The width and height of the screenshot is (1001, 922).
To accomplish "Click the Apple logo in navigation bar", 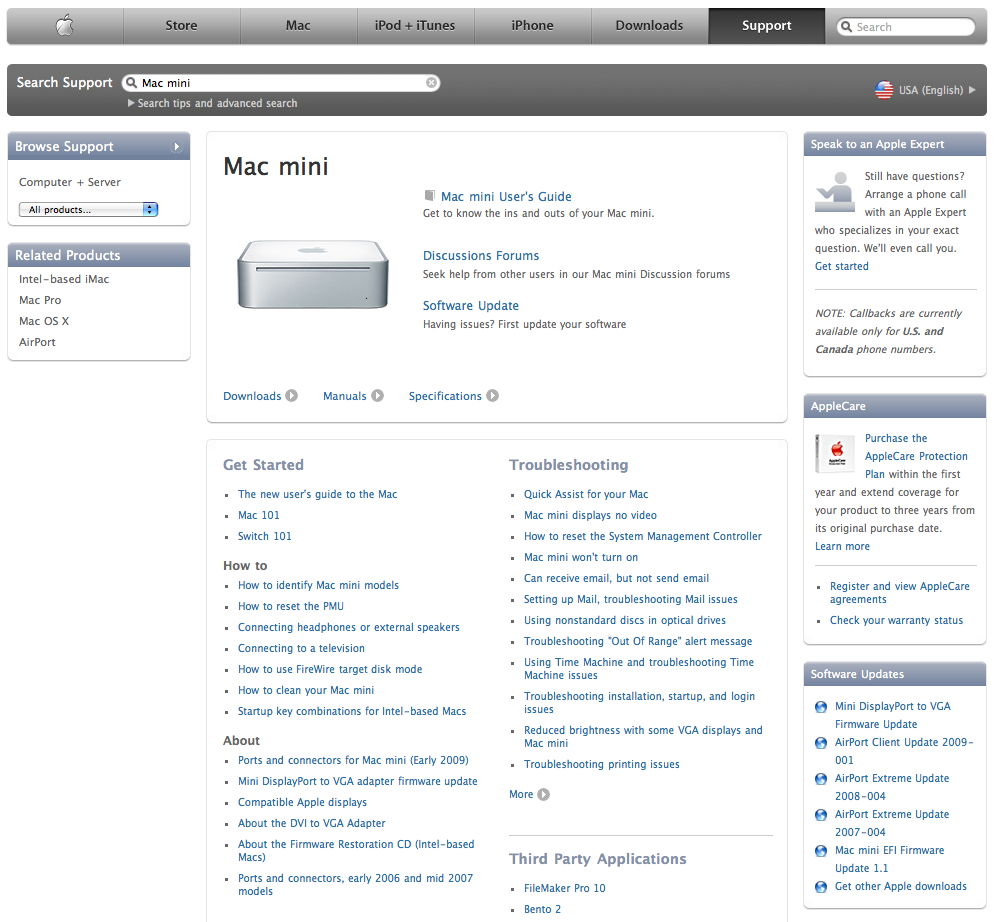I will (x=64, y=26).
